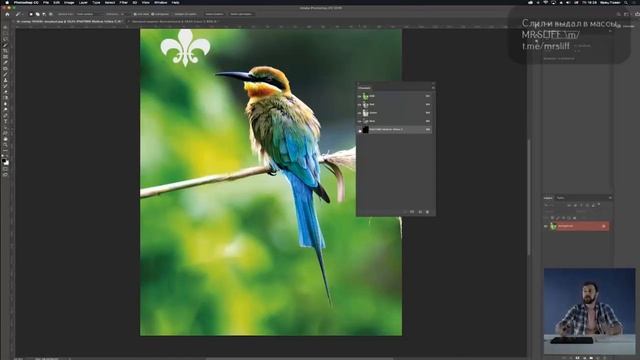Open the Edit menu
The width and height of the screenshot is (640, 360).
click(56, 2)
